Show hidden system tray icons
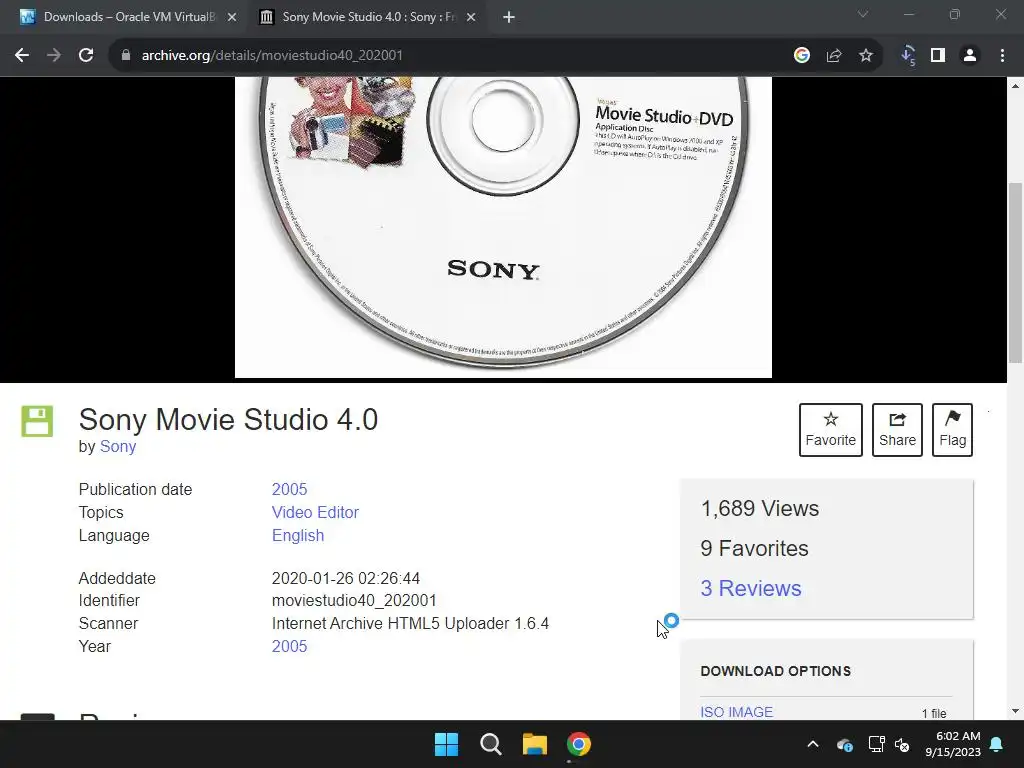This screenshot has width=1024, height=768. (x=813, y=744)
